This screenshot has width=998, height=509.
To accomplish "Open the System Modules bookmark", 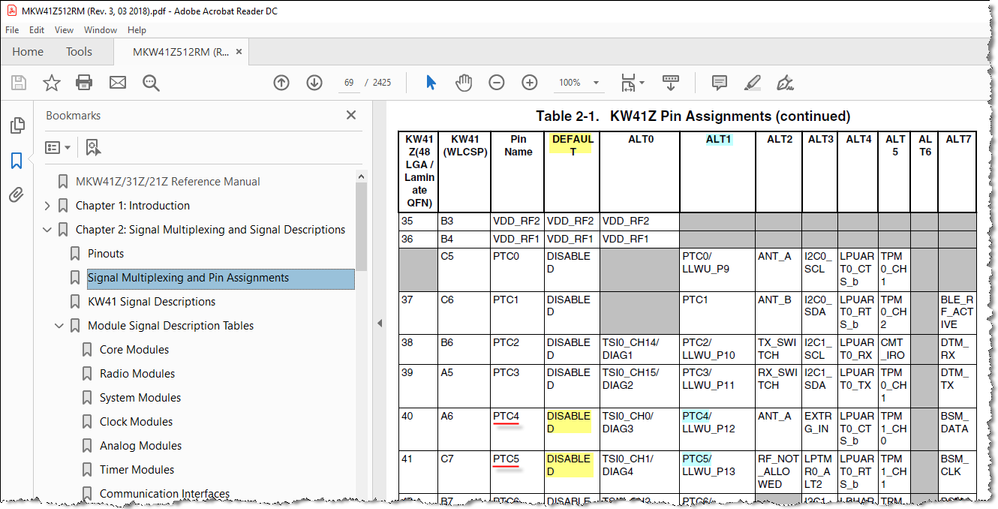I will tap(140, 398).
